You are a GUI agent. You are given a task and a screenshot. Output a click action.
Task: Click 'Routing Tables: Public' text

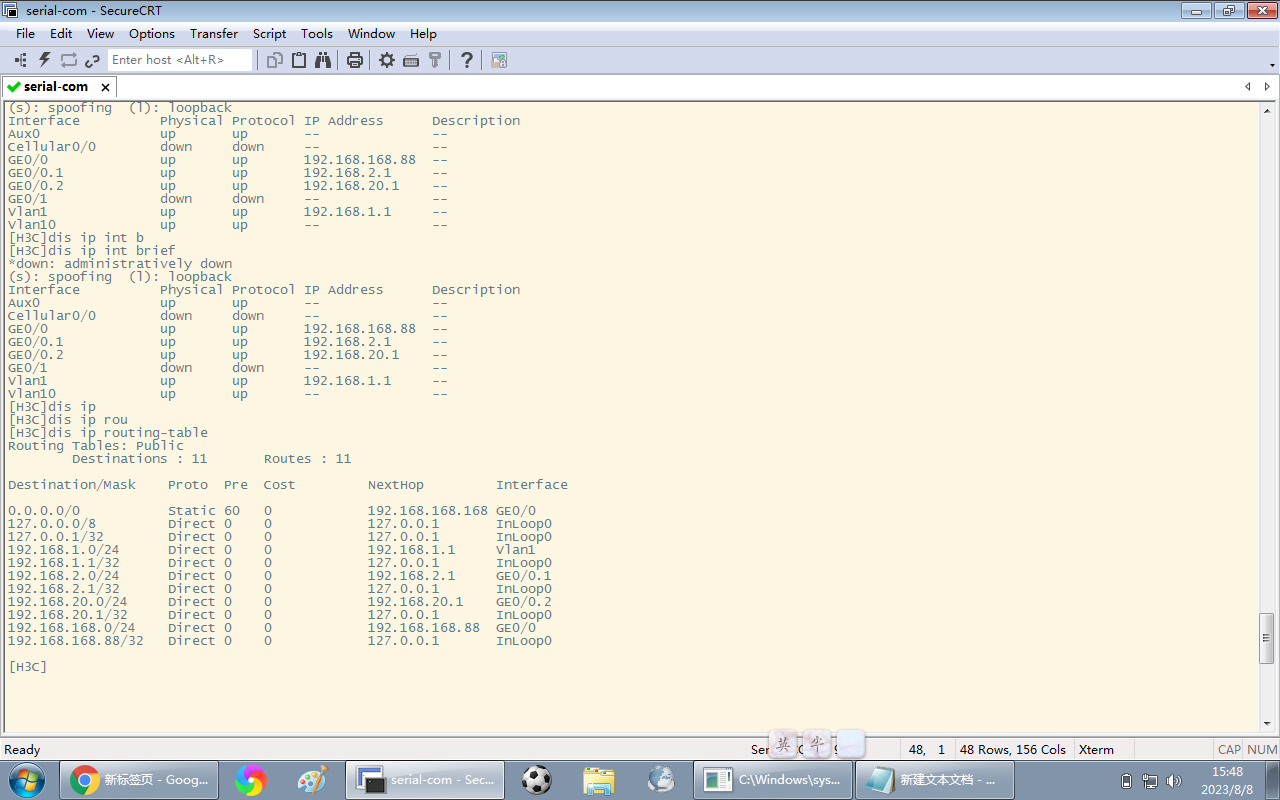tap(96, 446)
